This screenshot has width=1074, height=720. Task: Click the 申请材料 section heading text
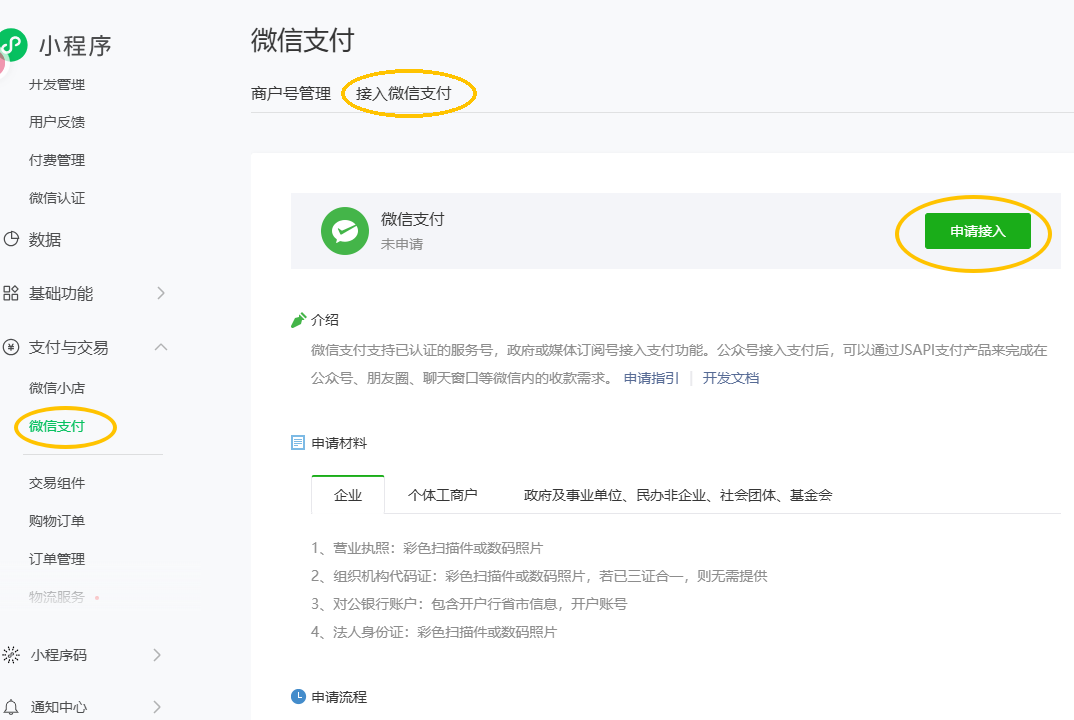tap(339, 443)
